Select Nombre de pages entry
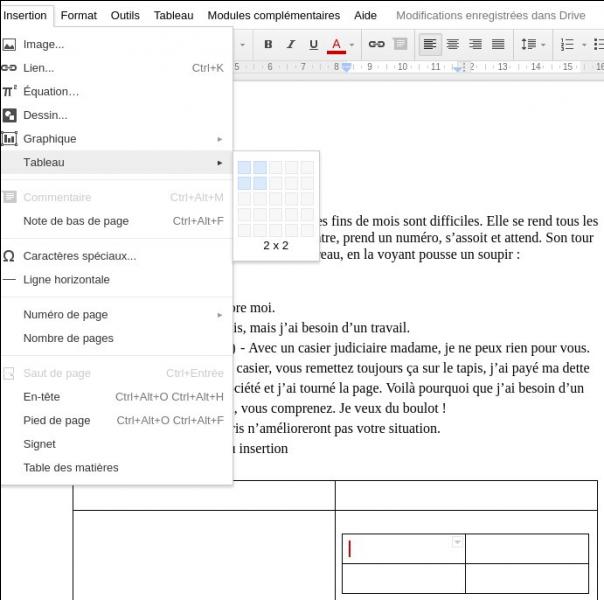The height and width of the screenshot is (600, 604). (x=117, y=338)
